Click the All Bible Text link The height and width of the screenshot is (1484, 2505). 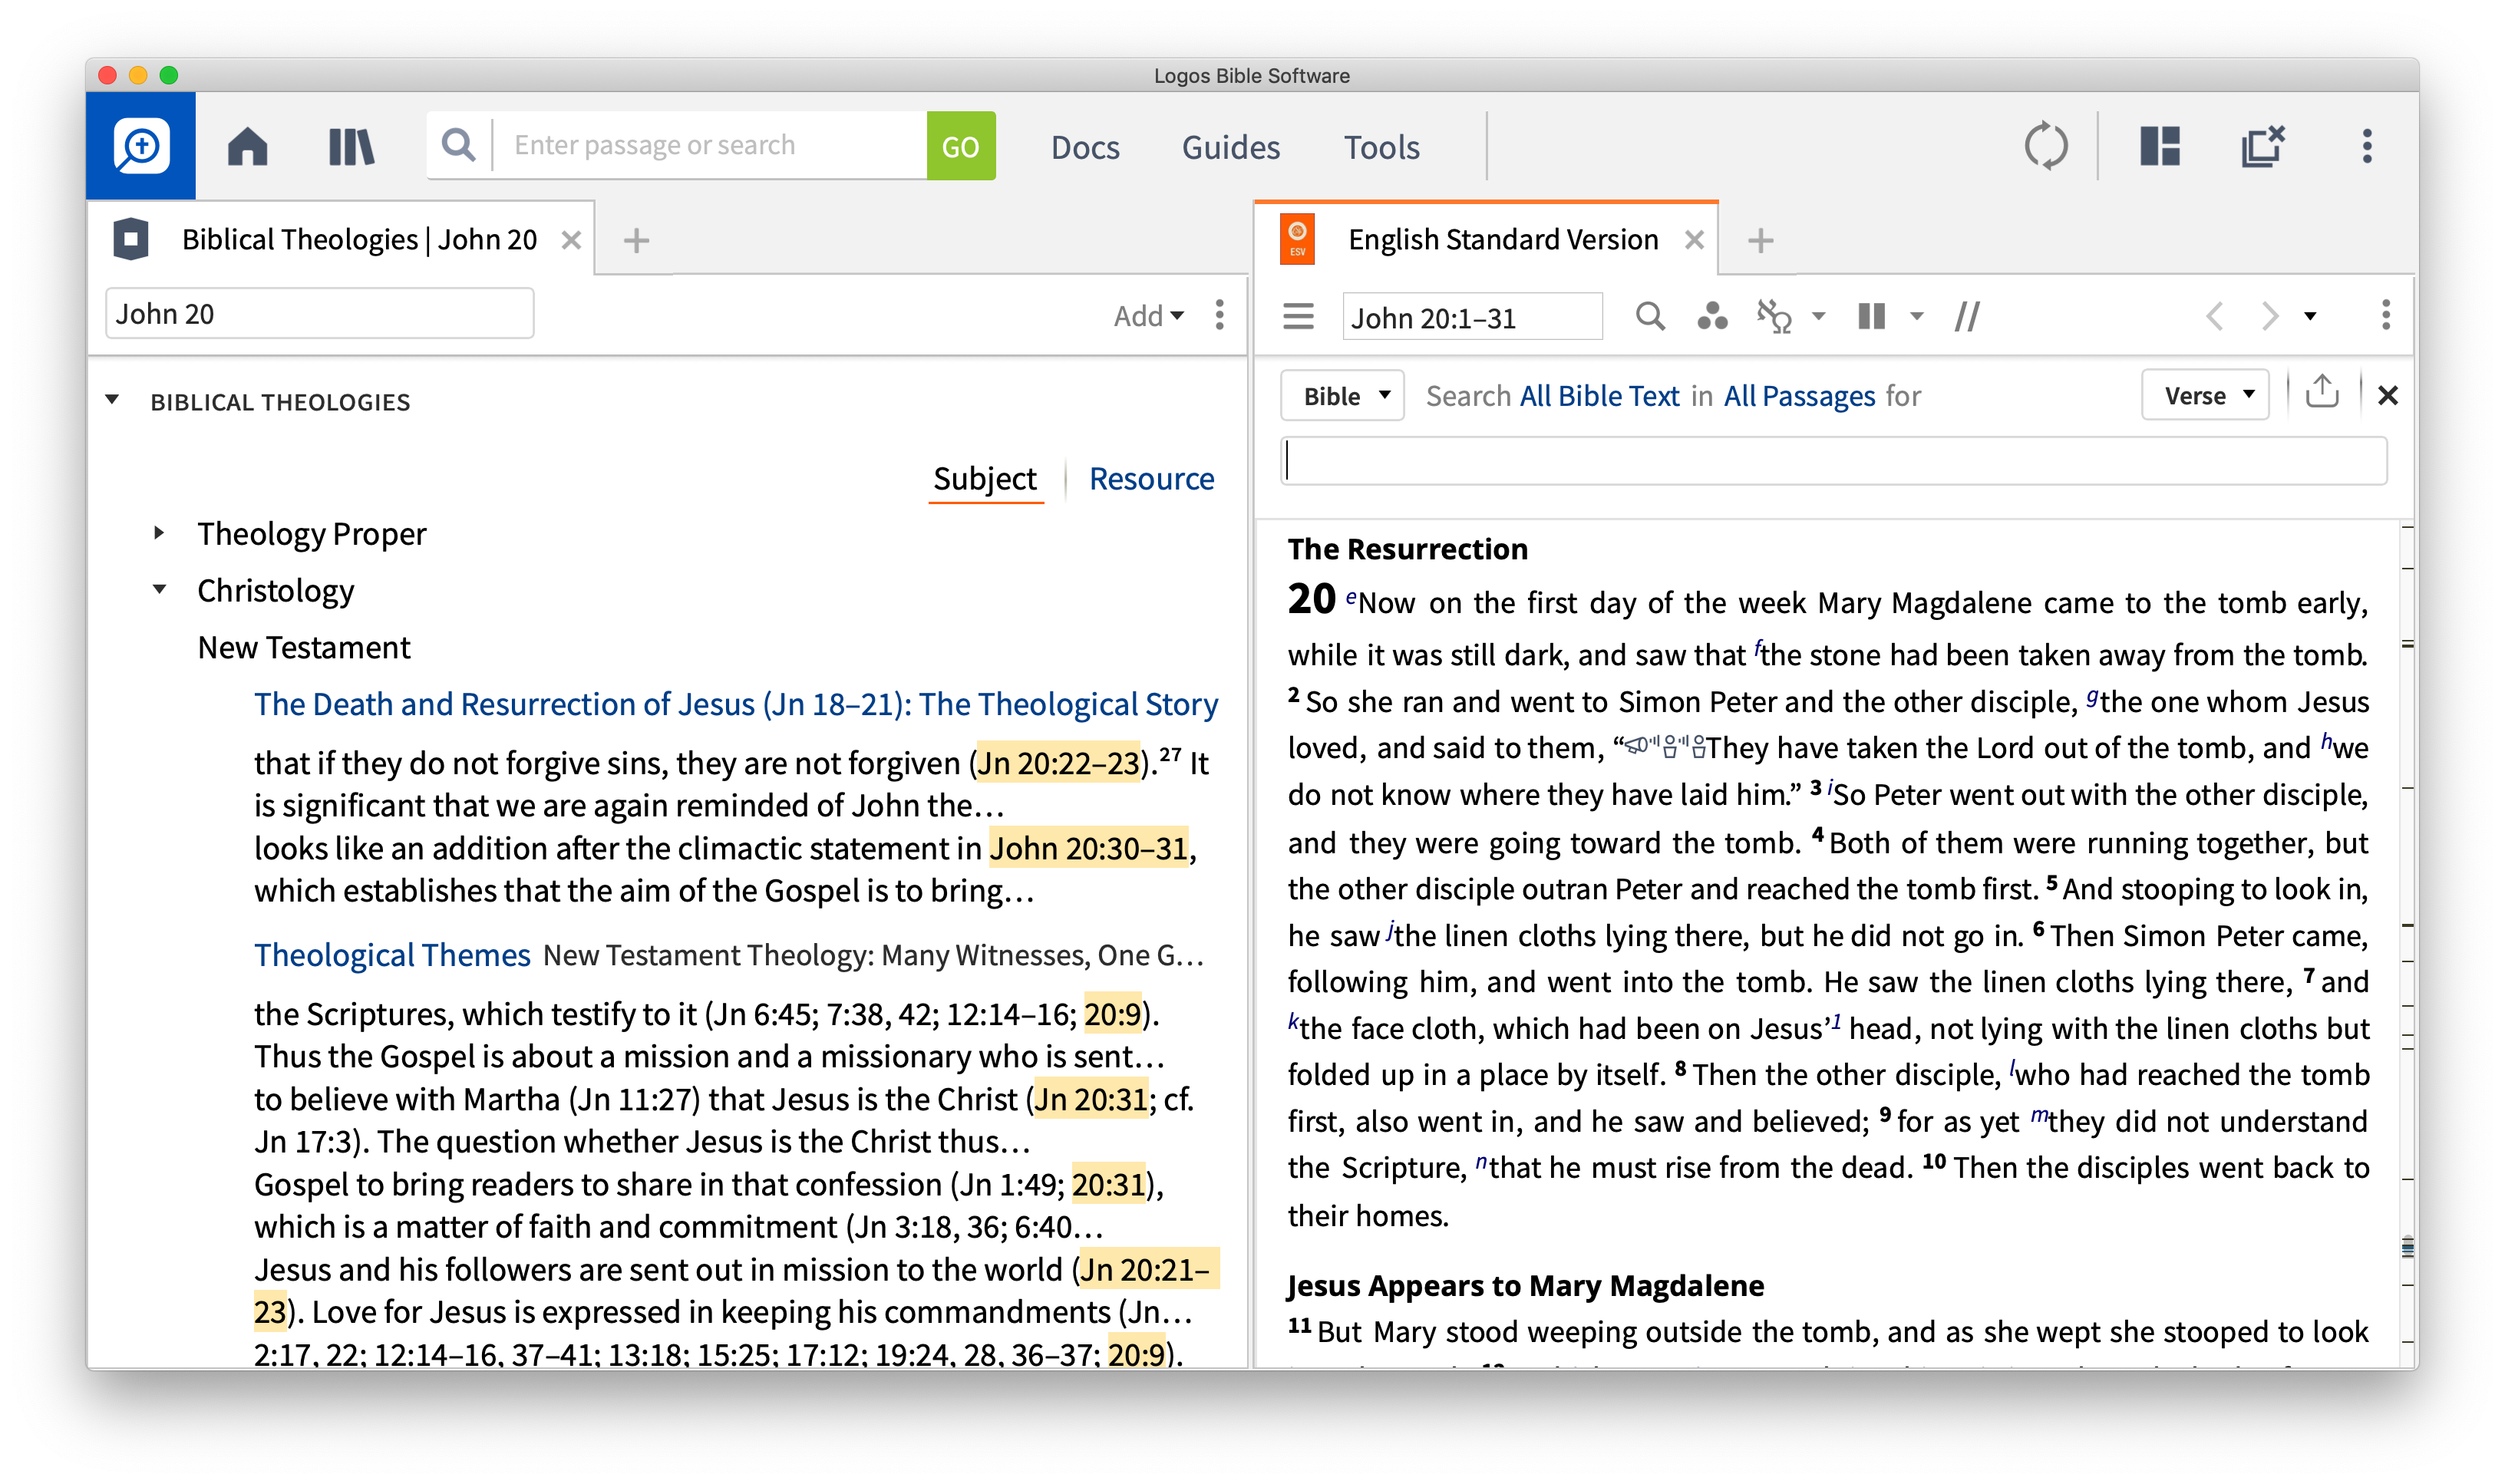pyautogui.click(x=1599, y=396)
